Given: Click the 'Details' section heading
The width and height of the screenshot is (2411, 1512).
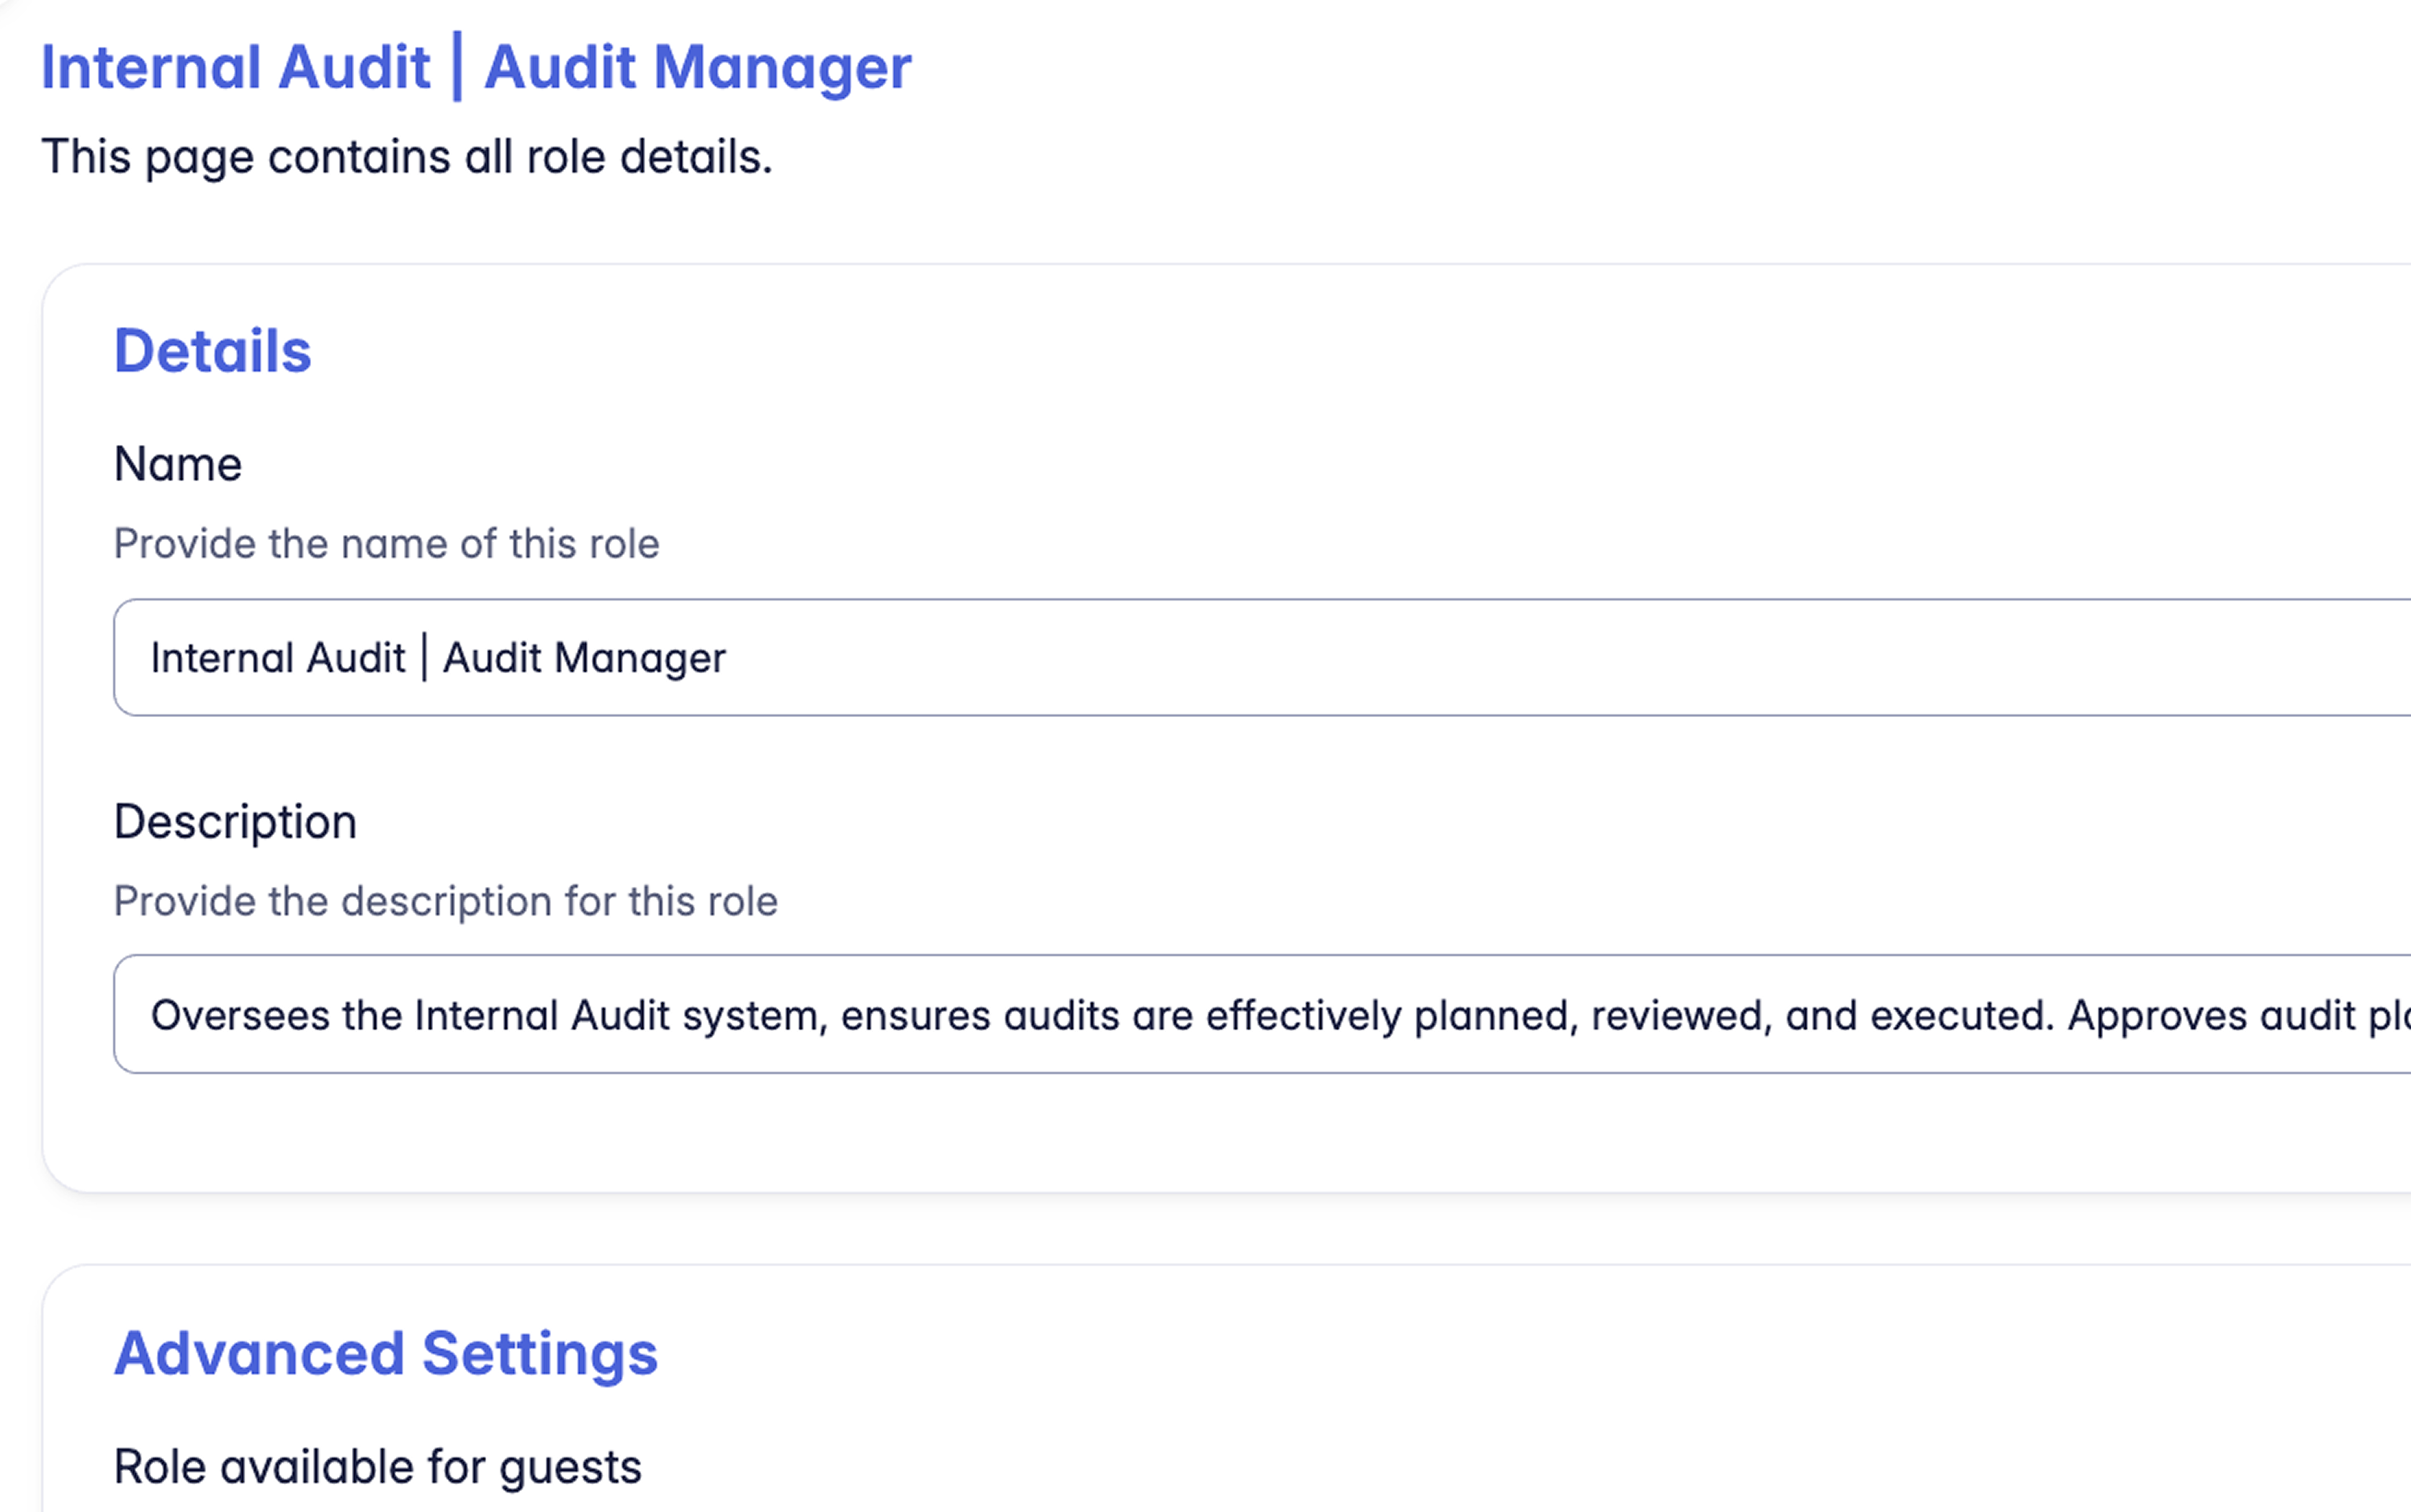Looking at the screenshot, I should [212, 349].
